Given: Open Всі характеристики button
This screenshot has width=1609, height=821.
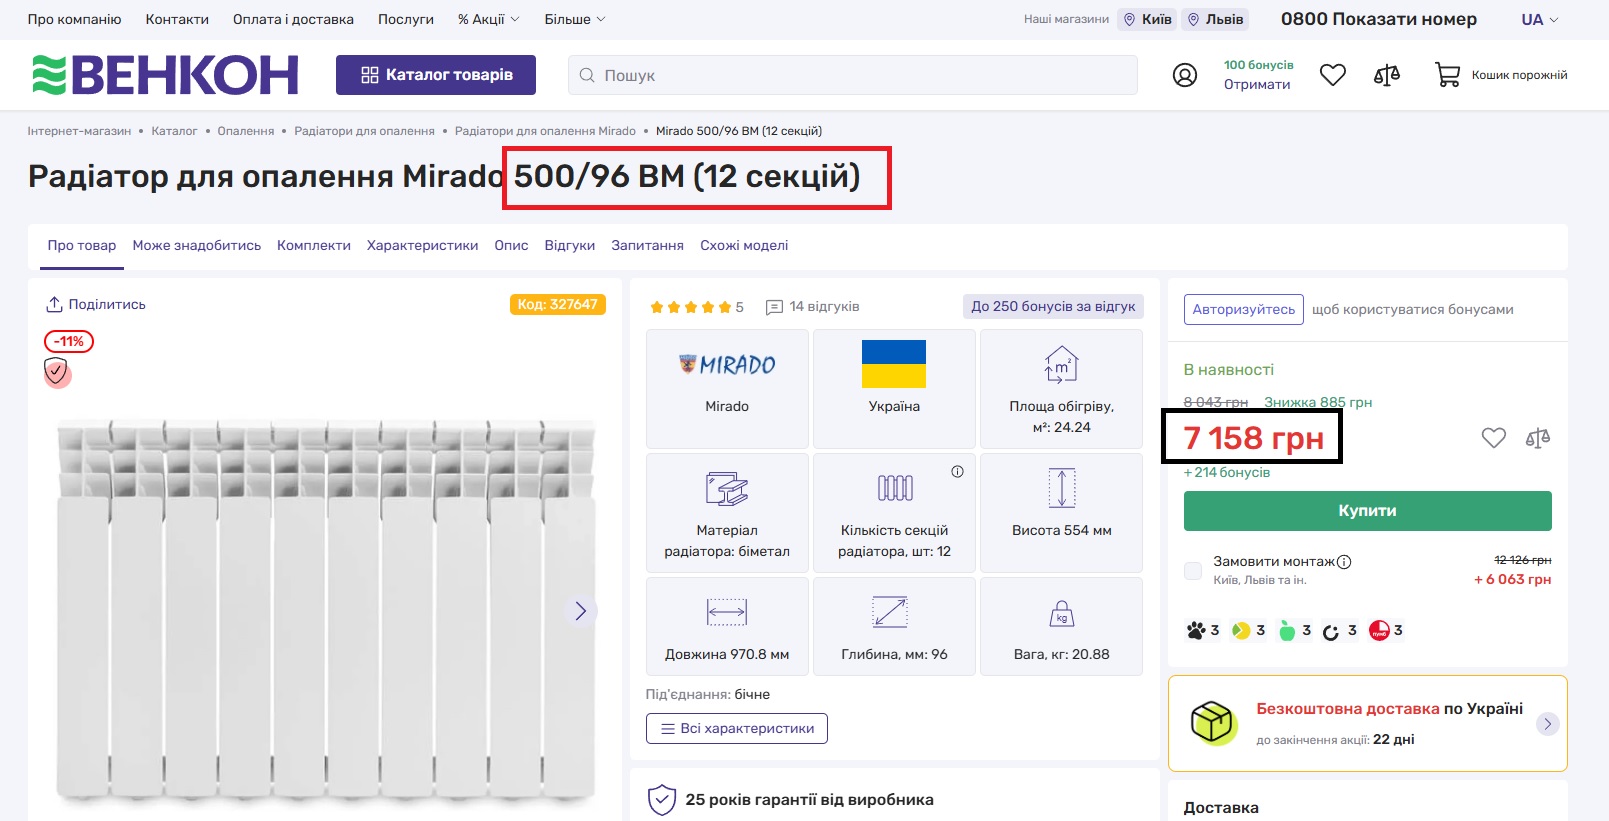Looking at the screenshot, I should pos(737,729).
